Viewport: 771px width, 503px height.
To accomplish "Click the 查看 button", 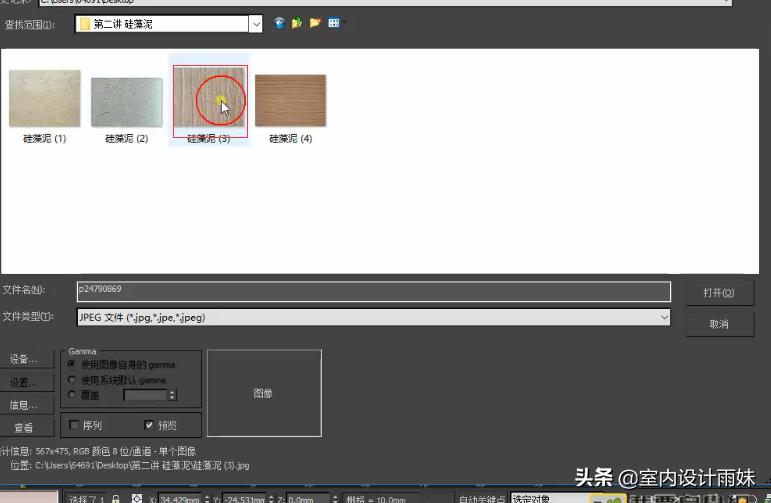I will coord(25,428).
